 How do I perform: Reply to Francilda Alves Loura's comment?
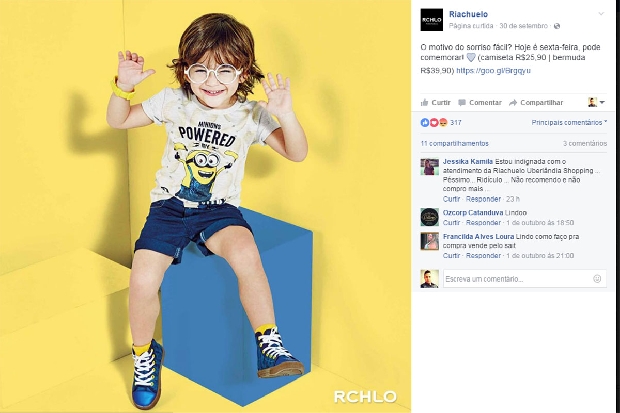tap(483, 256)
